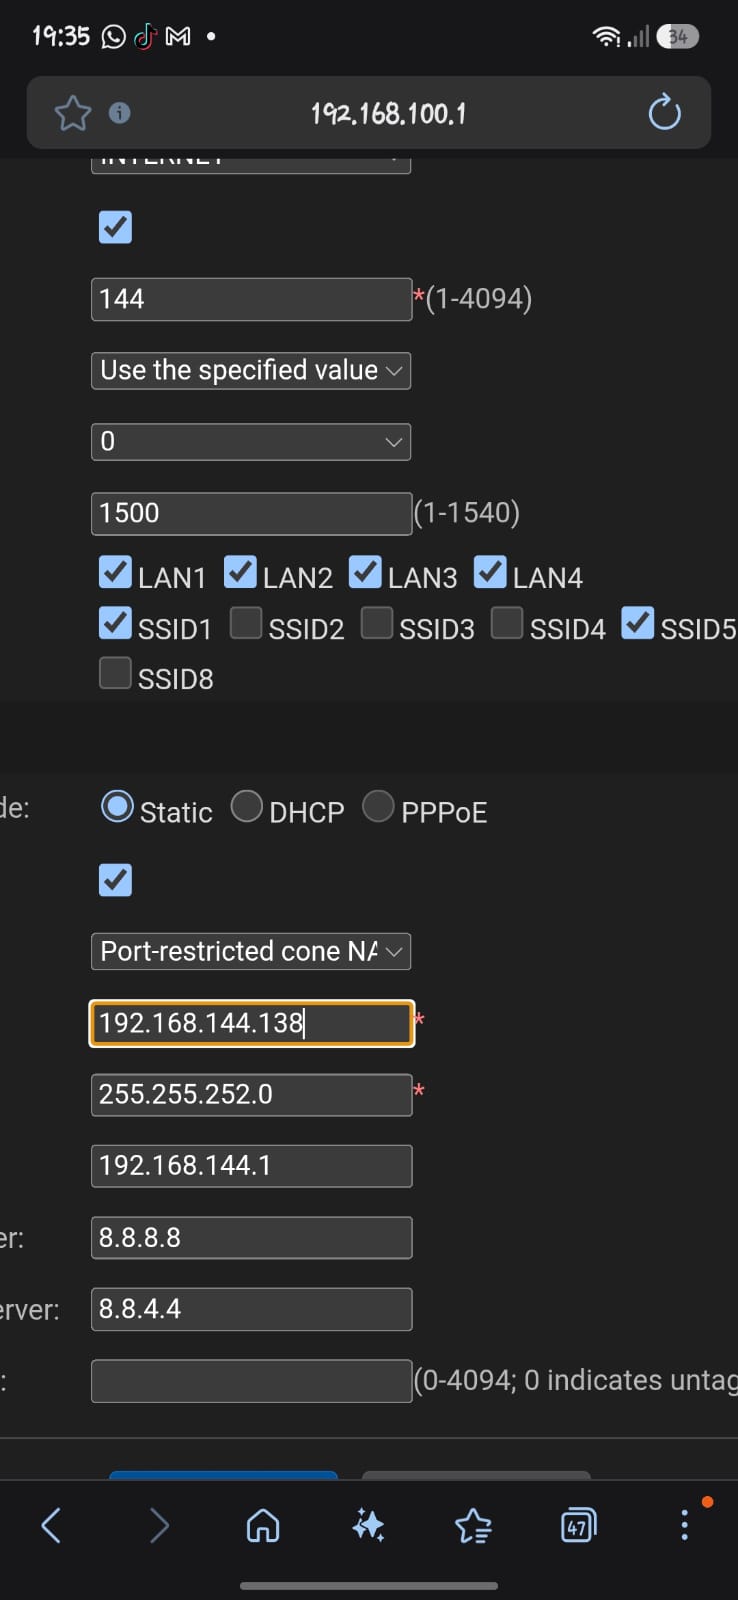738x1600 pixels.
Task: Go back with the browser back arrow
Action: coord(51,1525)
